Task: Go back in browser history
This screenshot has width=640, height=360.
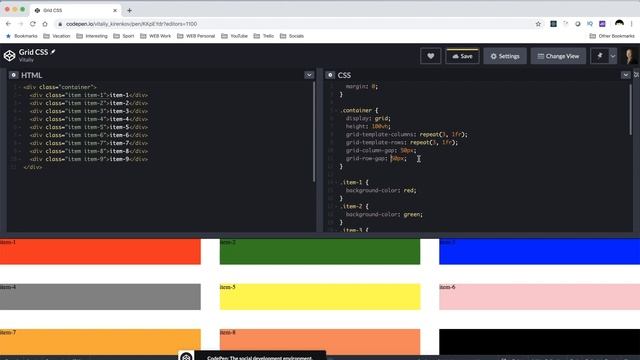Action: click(9, 24)
